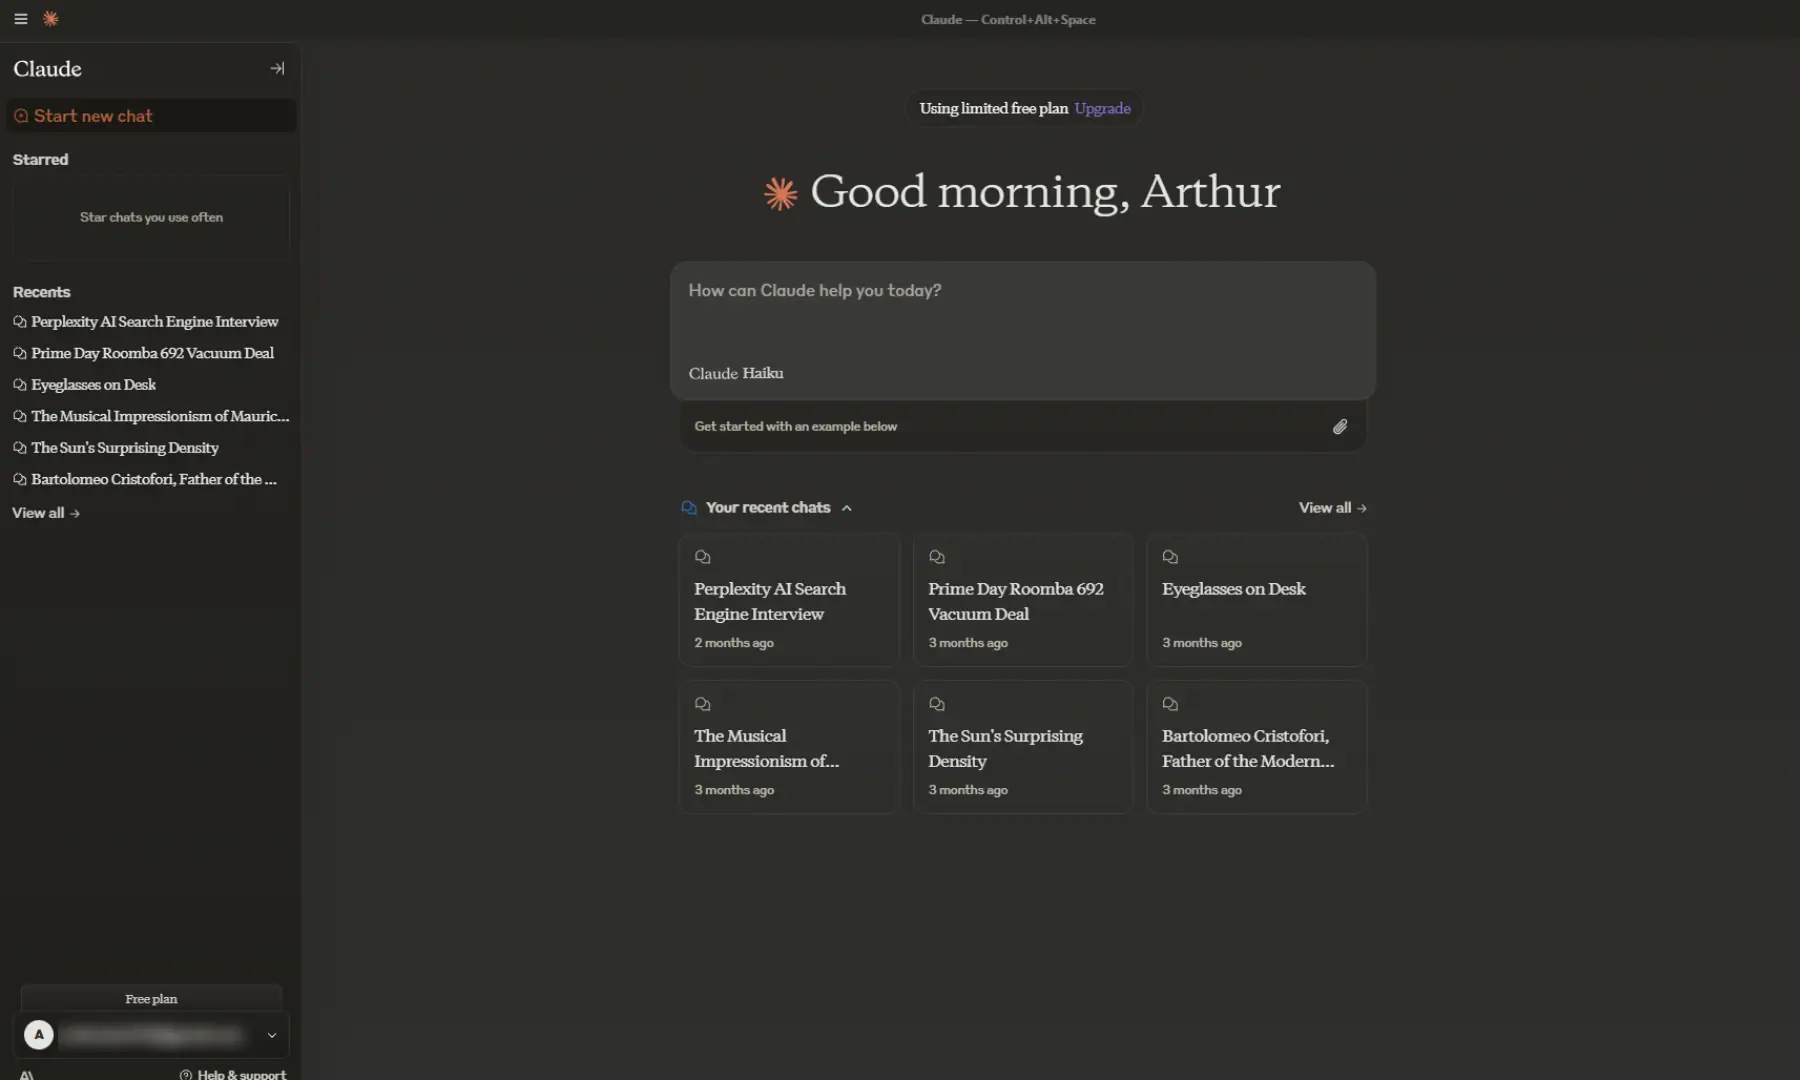Viewport: 1800px width, 1080px height.
Task: Expand the account dropdown chevron
Action: 271,1035
